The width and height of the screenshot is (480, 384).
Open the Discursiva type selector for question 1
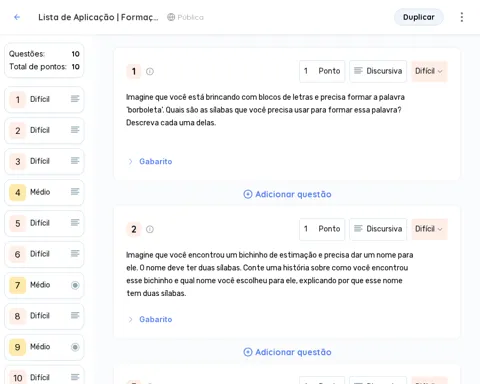[378, 71]
